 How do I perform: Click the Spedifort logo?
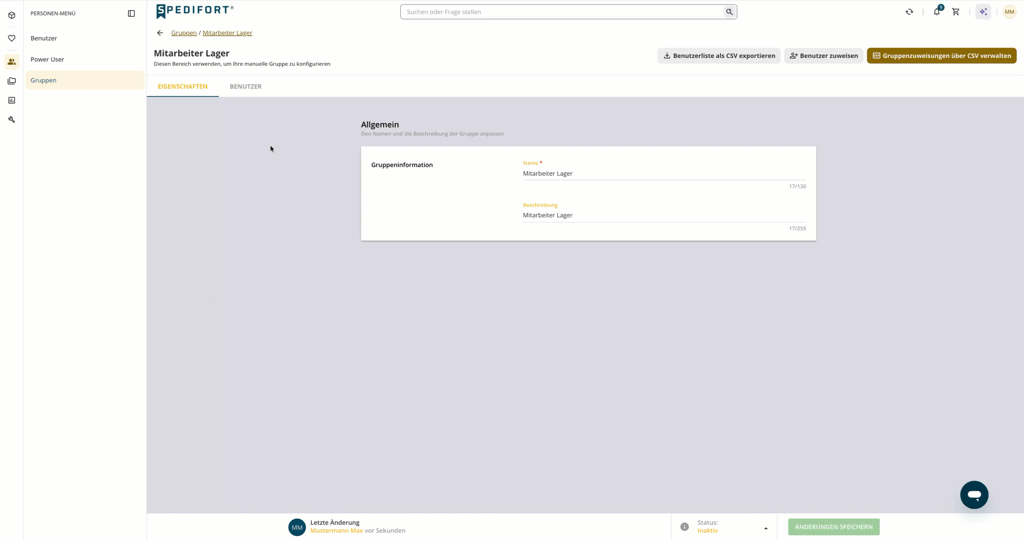tap(195, 11)
